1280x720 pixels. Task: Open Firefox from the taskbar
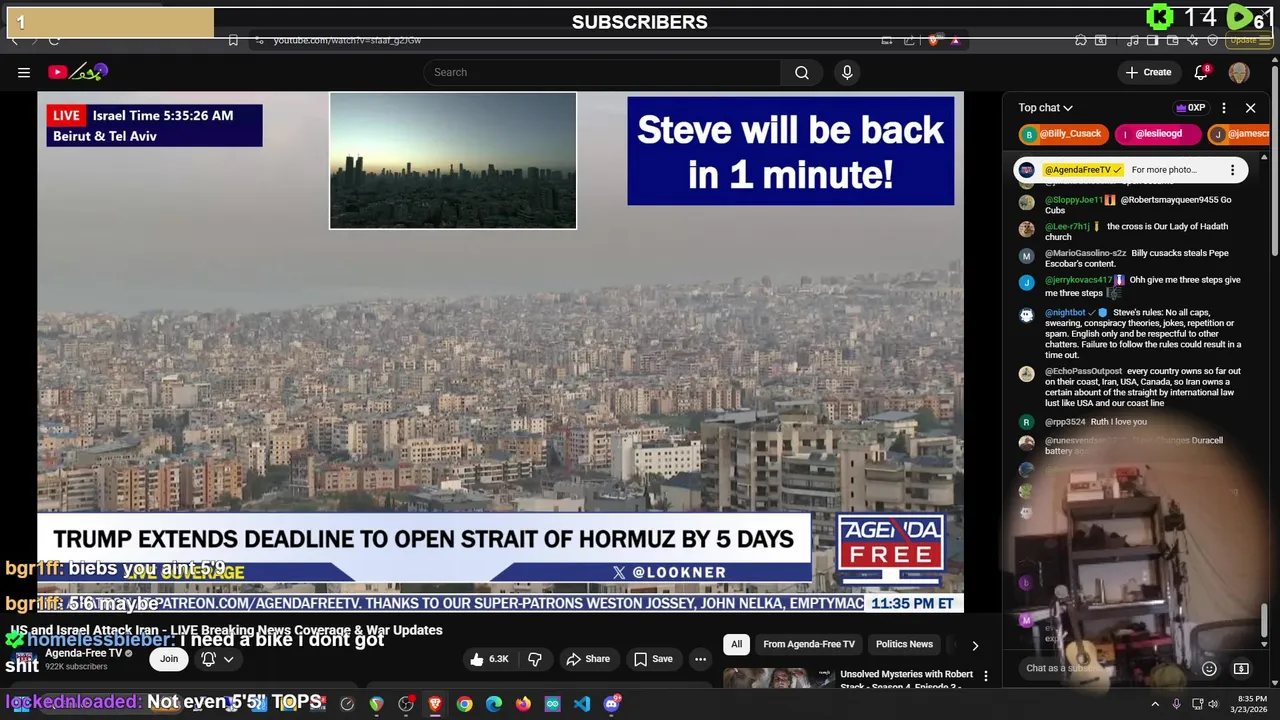[523, 704]
